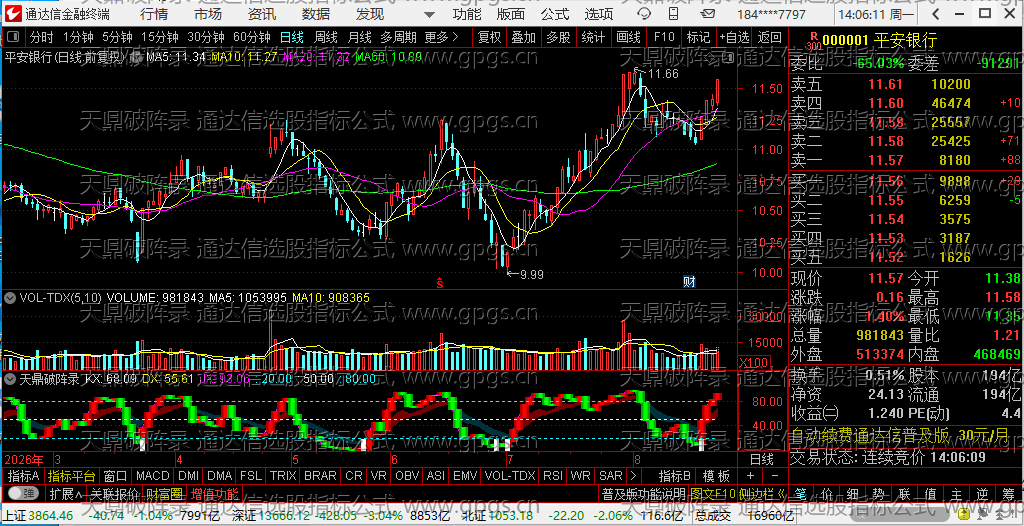
Task: Select the SAR indicator tab
Action: (x=611, y=476)
